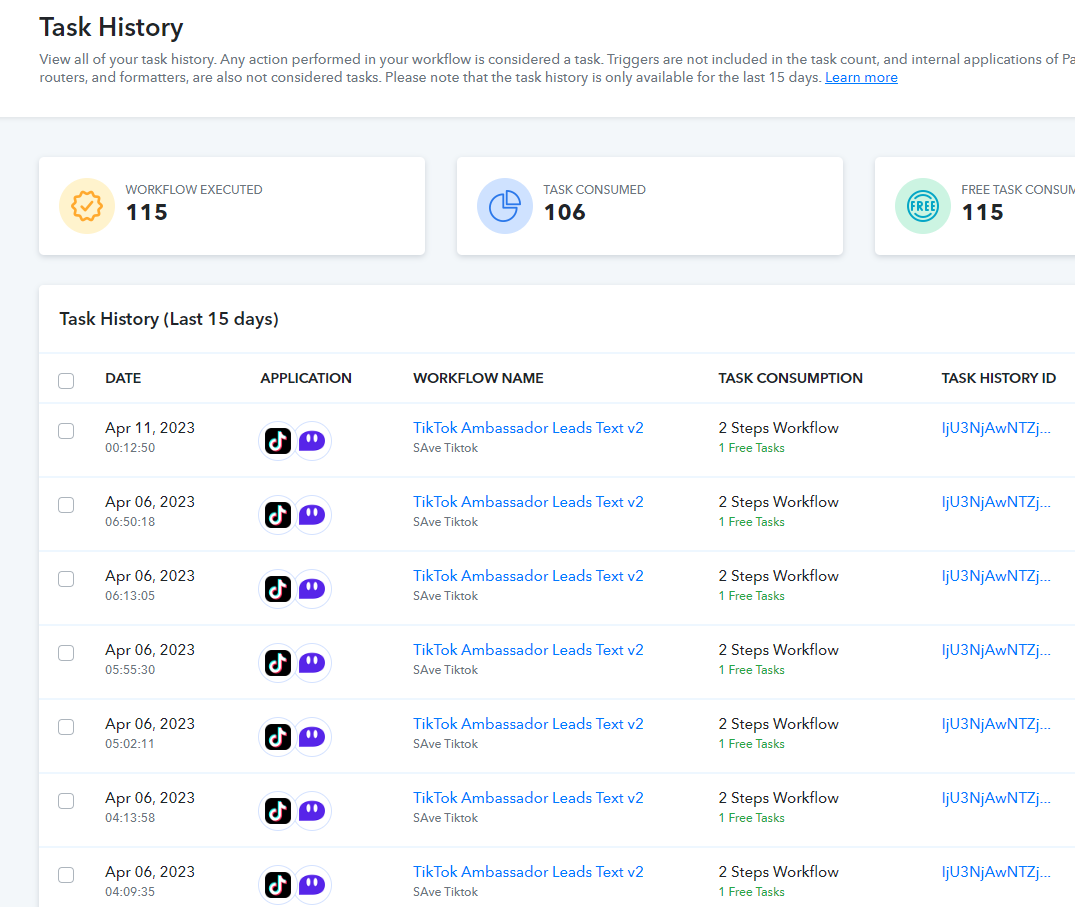Click TikTok icon in the 05:02:11 row
This screenshot has height=907, width=1075.
point(278,737)
